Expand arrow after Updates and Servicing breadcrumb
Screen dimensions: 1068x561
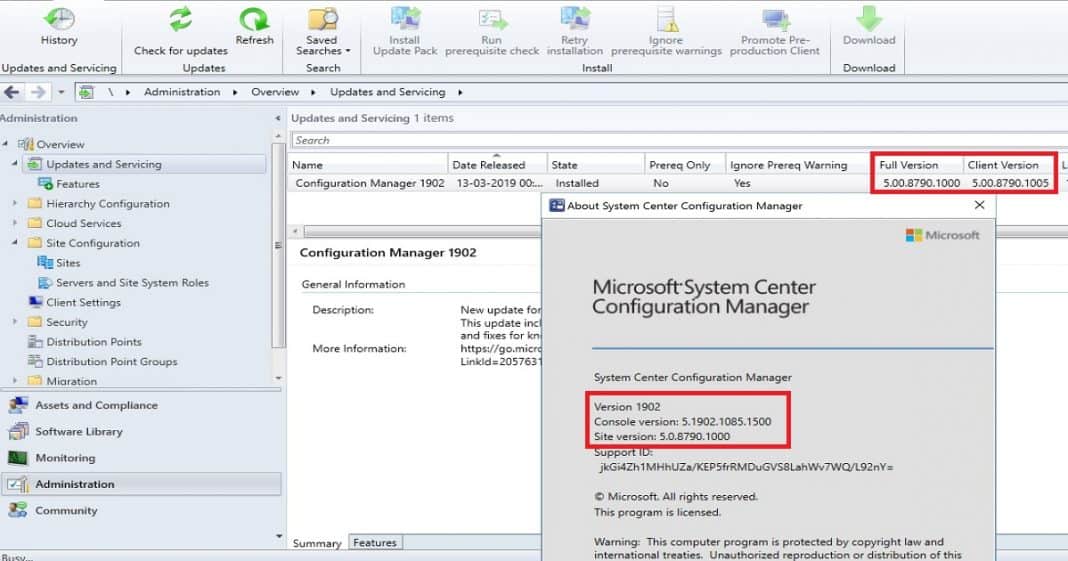460,92
